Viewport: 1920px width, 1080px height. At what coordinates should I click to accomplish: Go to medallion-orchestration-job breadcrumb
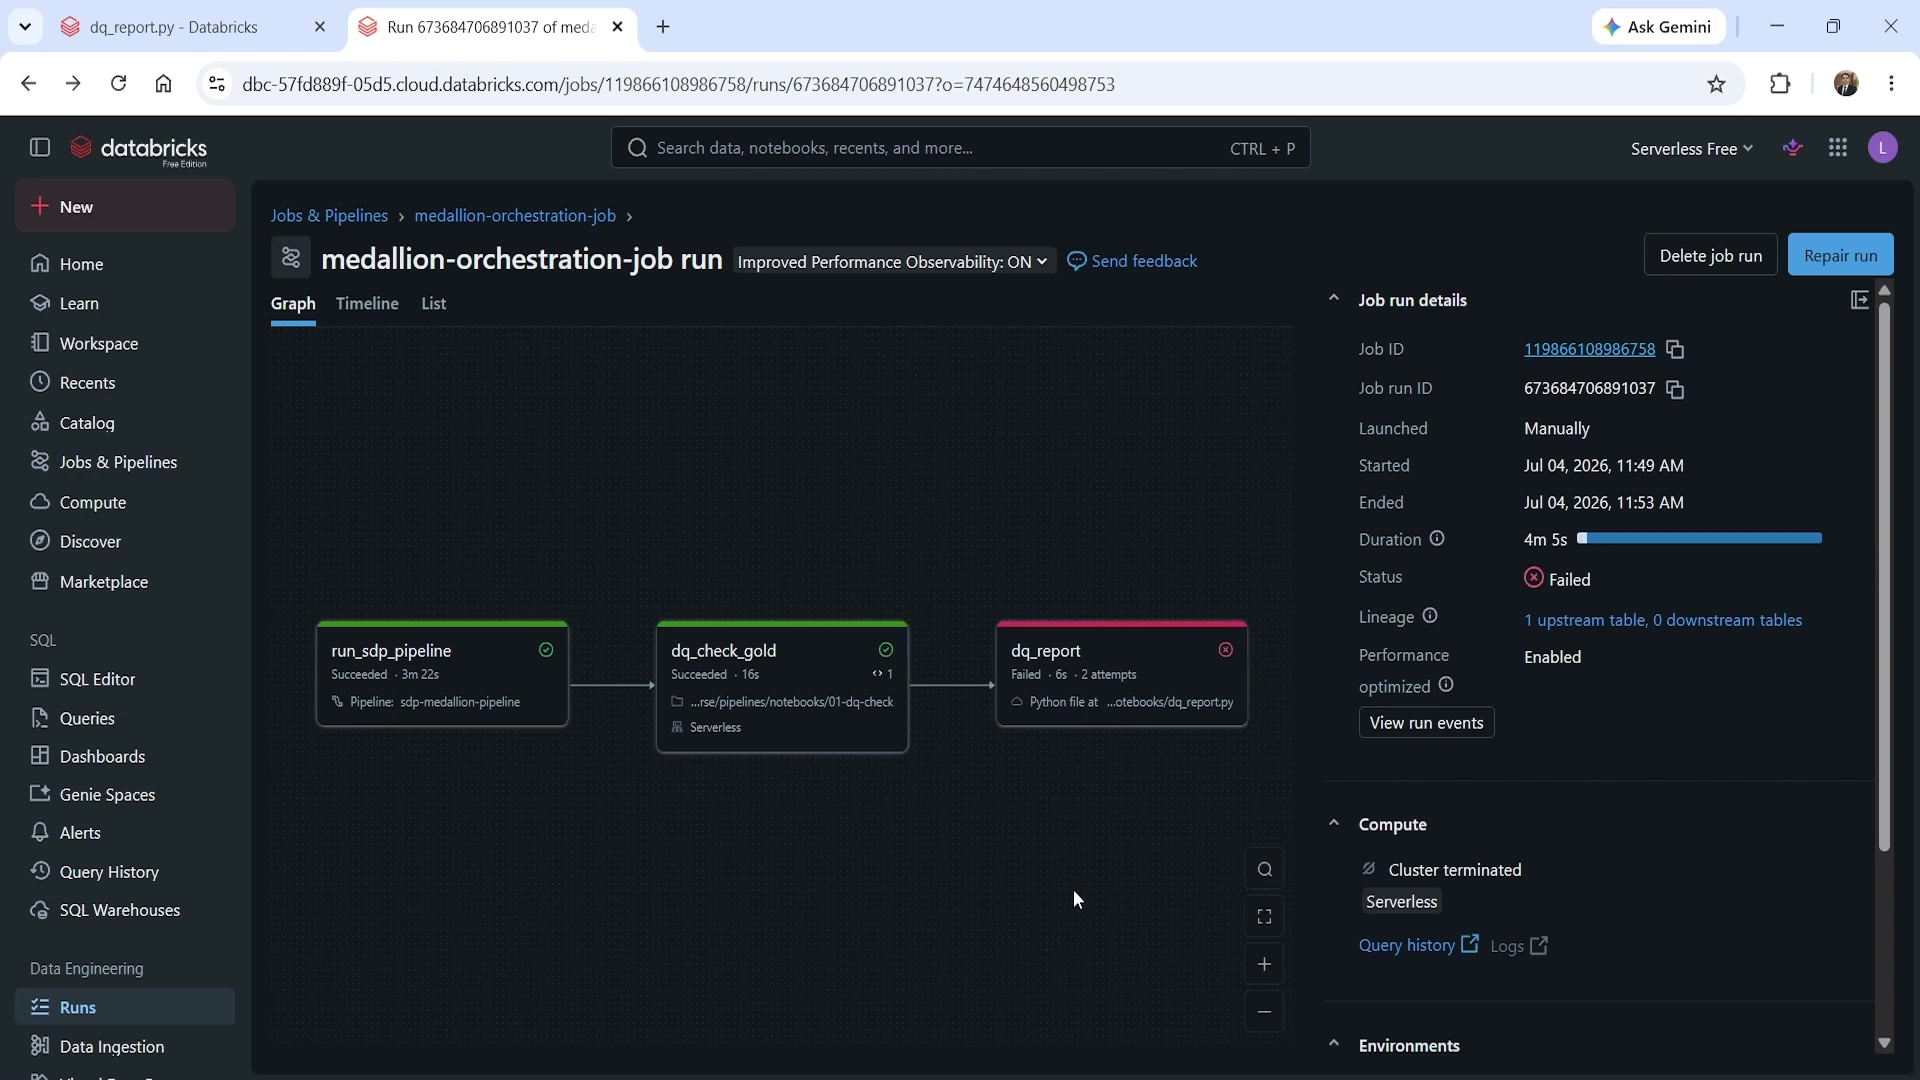[x=515, y=216]
